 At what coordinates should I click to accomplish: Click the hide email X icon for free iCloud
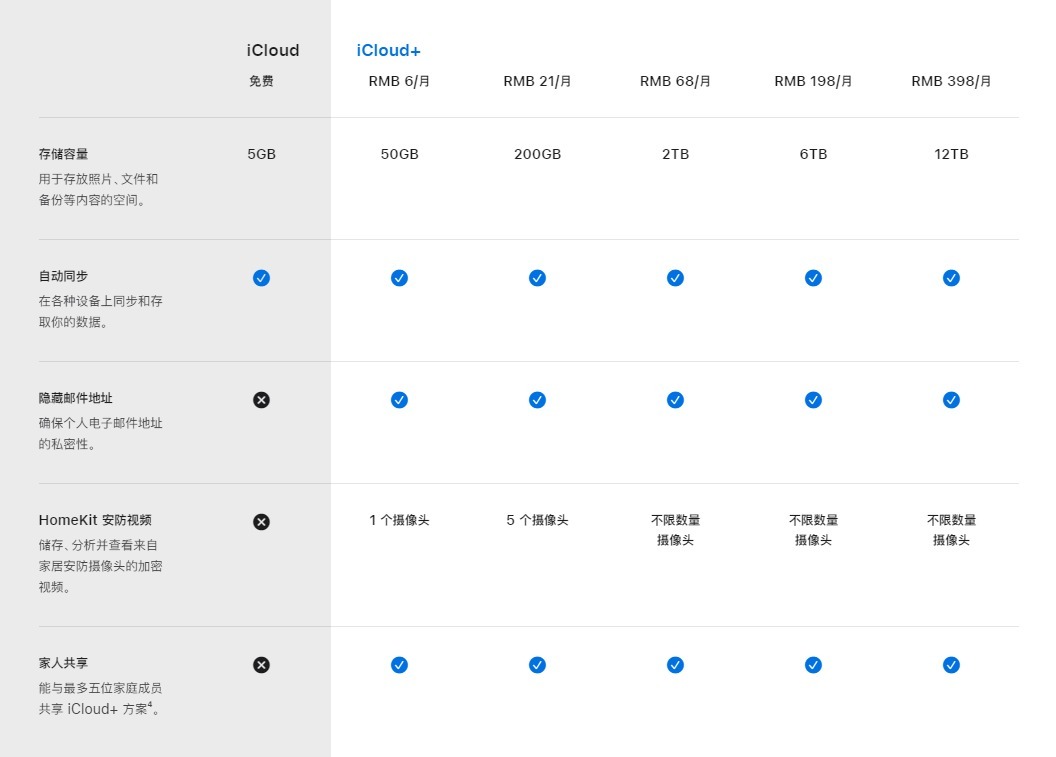(x=261, y=400)
